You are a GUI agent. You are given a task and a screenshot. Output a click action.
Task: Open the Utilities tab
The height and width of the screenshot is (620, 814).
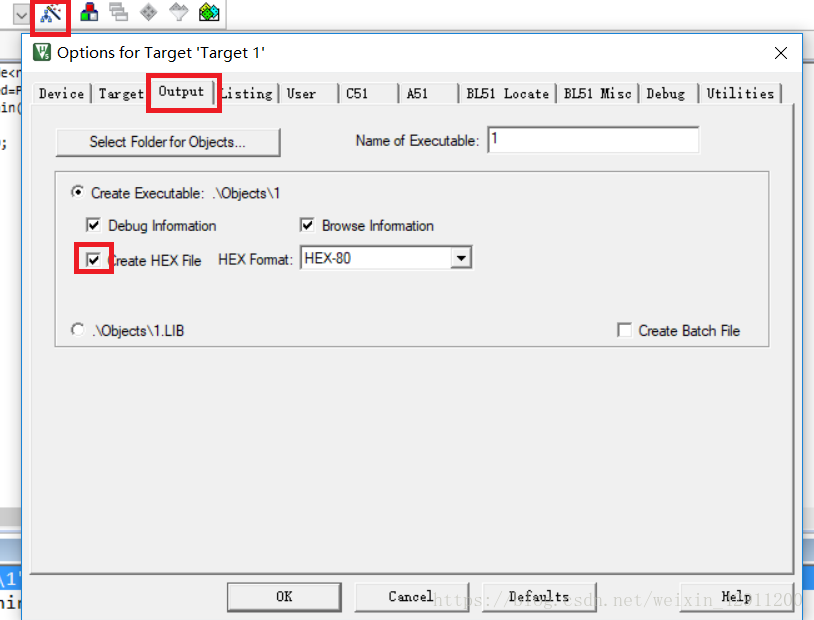(740, 94)
